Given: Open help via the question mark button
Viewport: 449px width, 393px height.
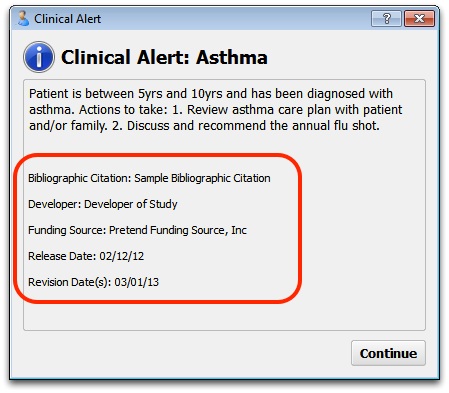Looking at the screenshot, I should point(386,18).
